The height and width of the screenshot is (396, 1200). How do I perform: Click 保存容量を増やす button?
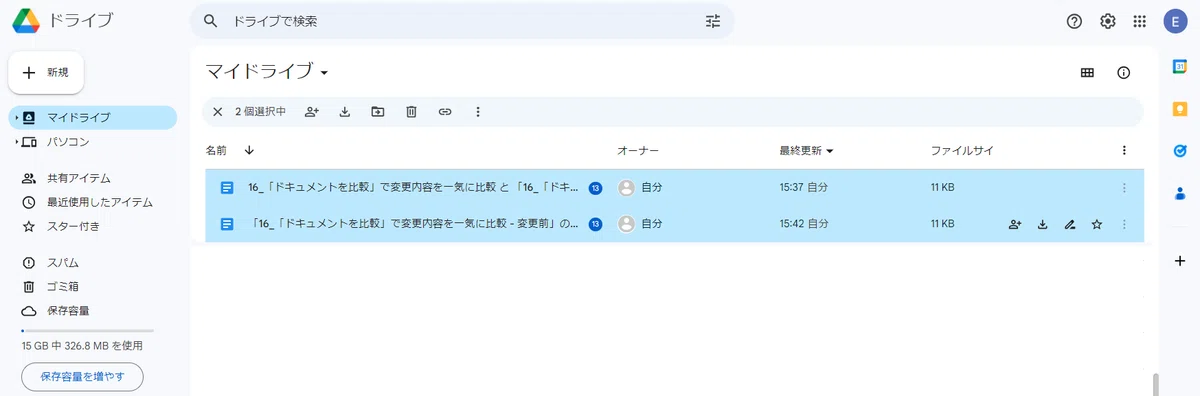[82, 376]
